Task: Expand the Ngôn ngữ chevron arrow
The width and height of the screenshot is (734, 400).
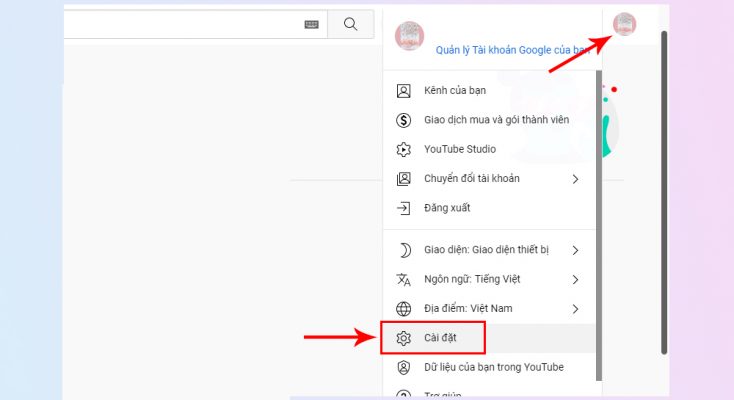Action: 575,280
